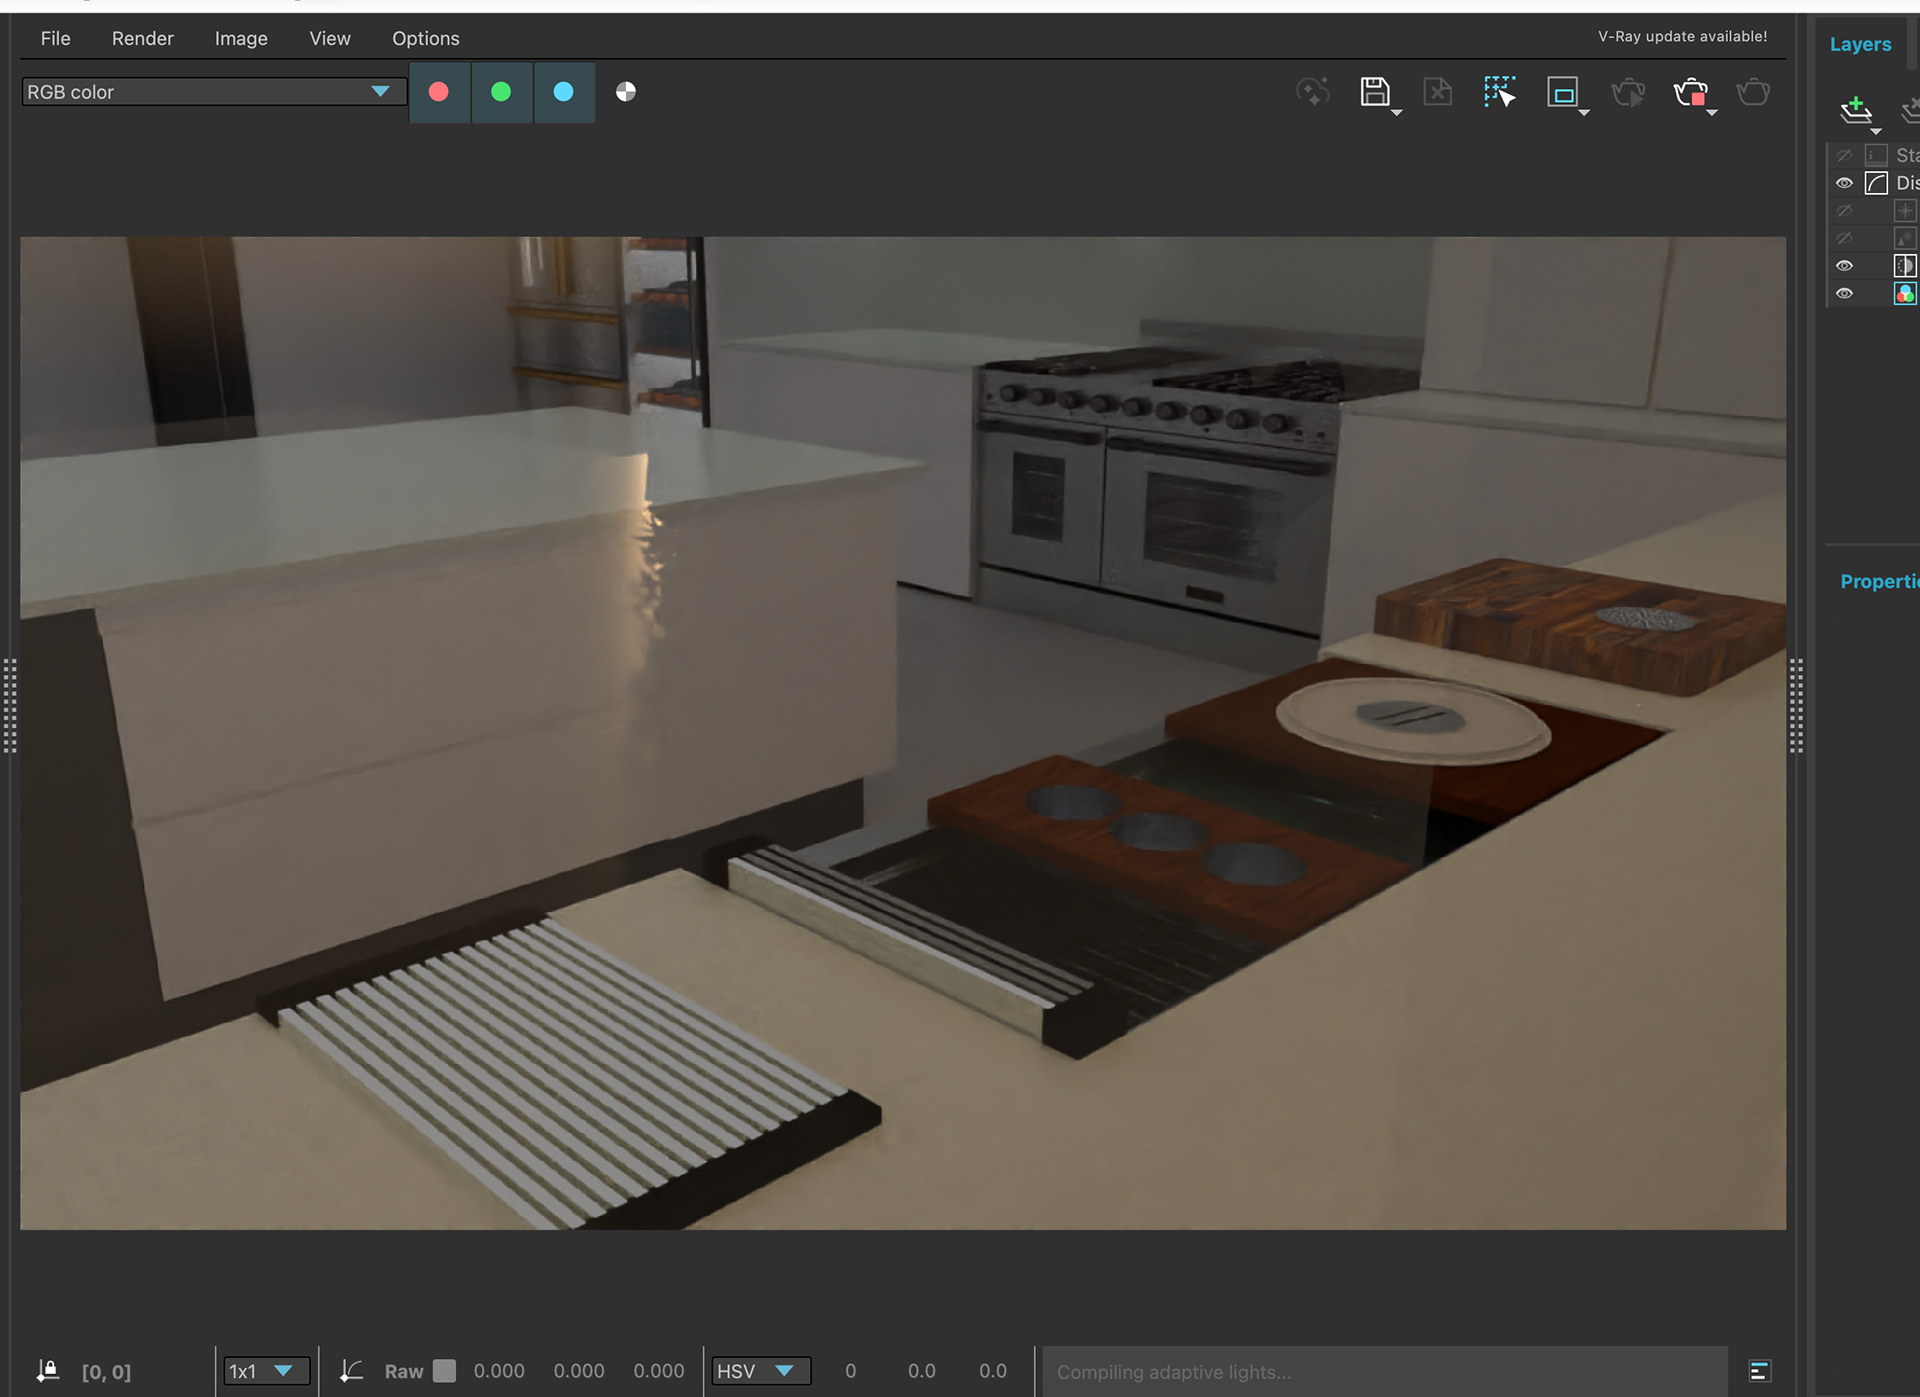Switch to the alpha channel icon

(x=626, y=92)
